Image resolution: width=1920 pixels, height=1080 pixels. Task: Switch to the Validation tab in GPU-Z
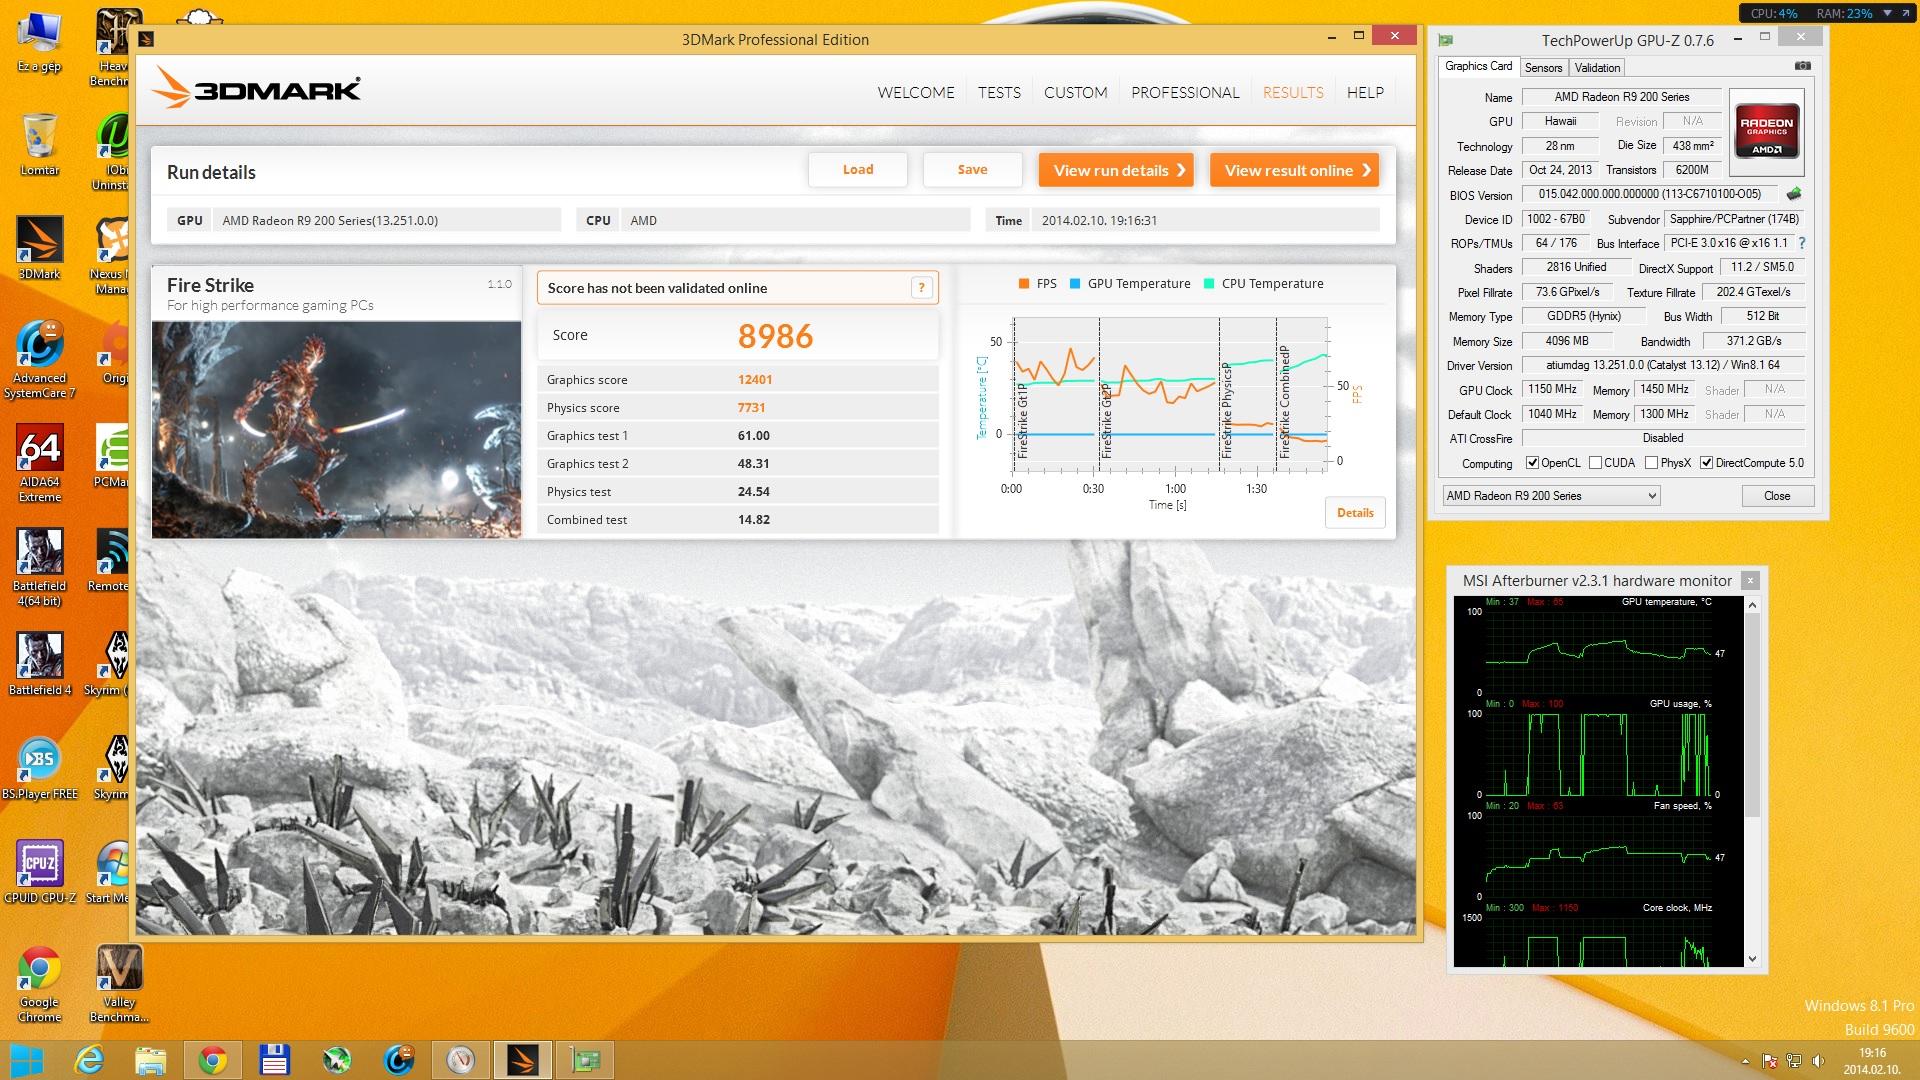[x=1597, y=68]
